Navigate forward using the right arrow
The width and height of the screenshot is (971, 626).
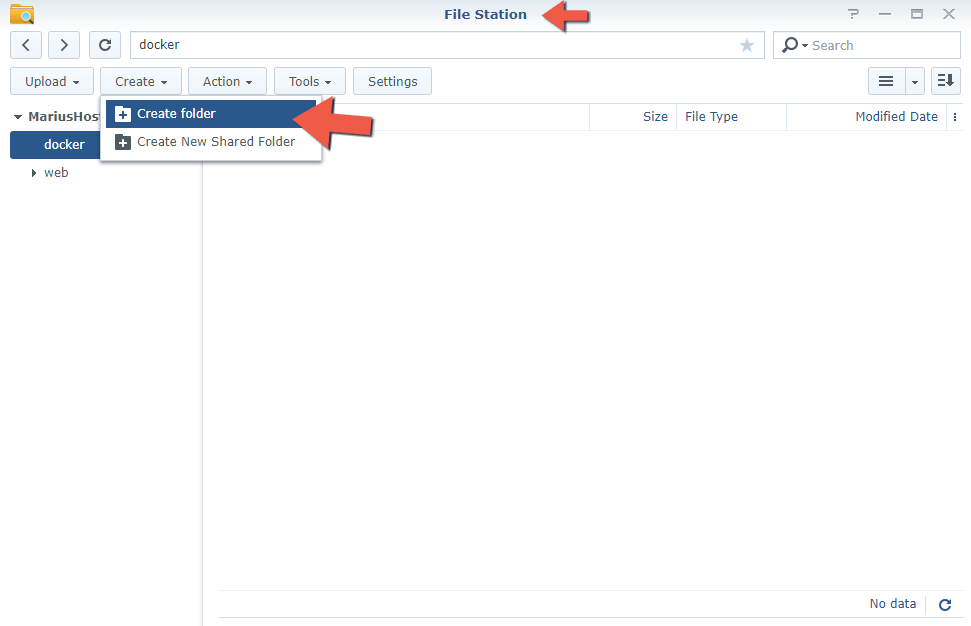(63, 44)
